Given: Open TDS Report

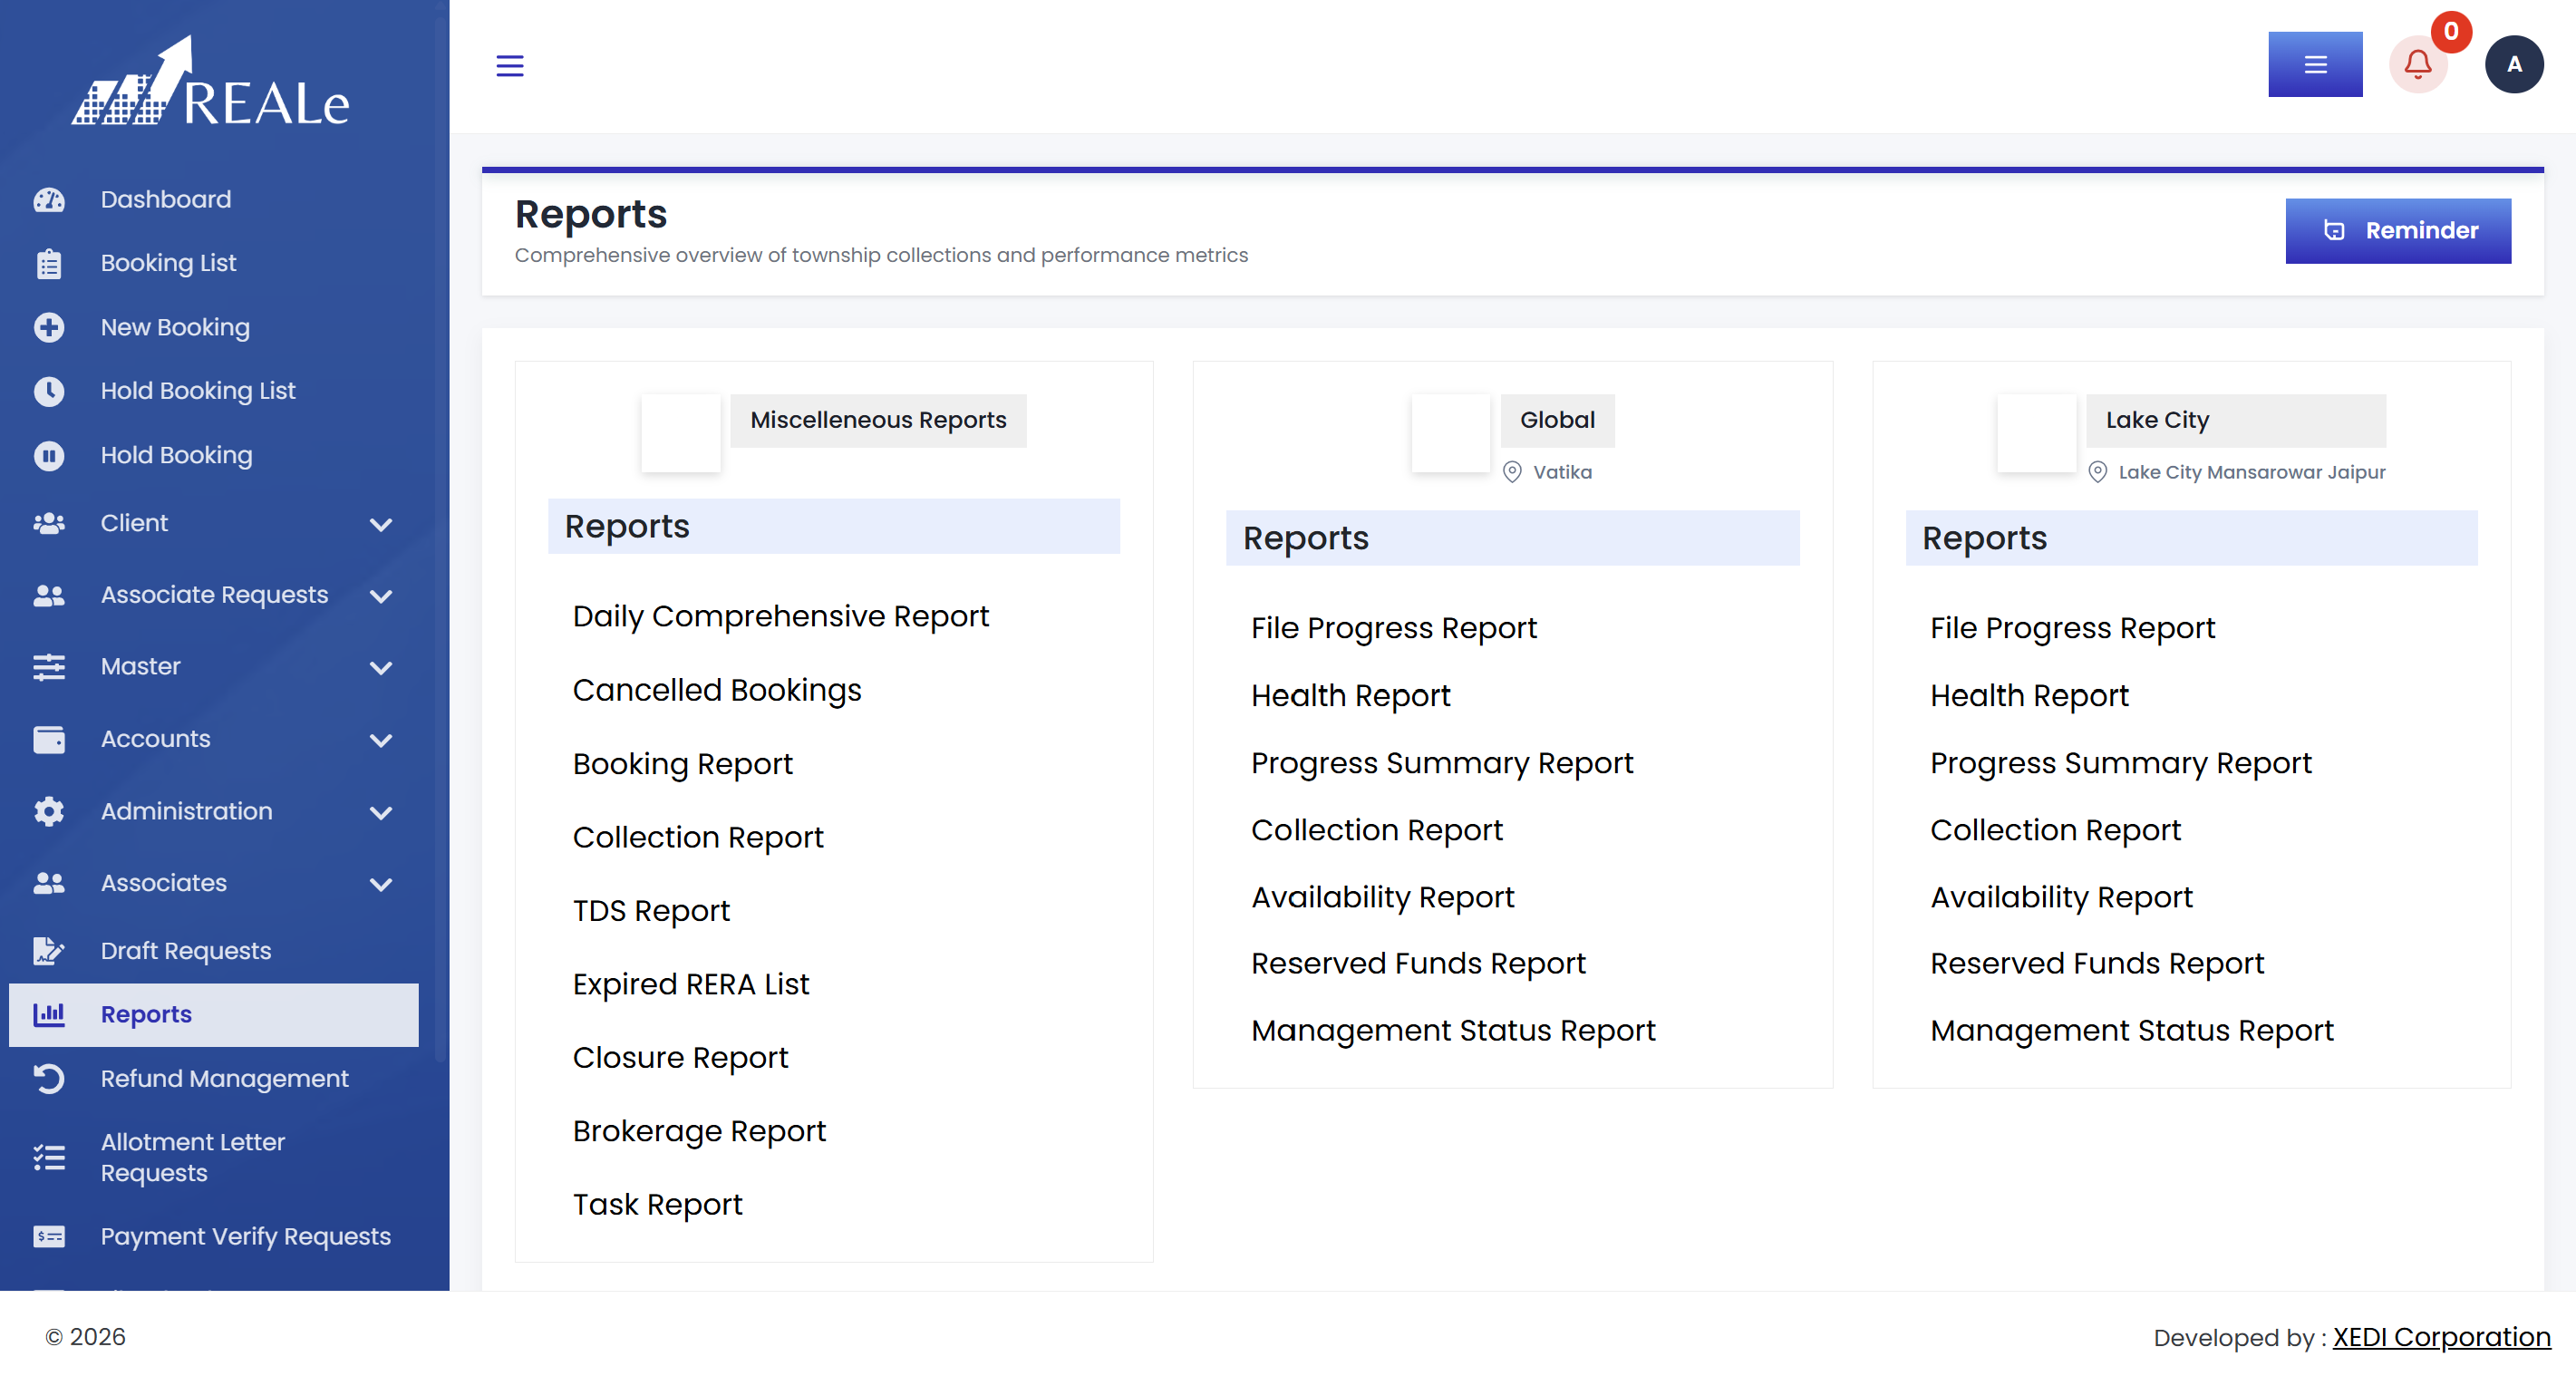Looking at the screenshot, I should pos(651,911).
